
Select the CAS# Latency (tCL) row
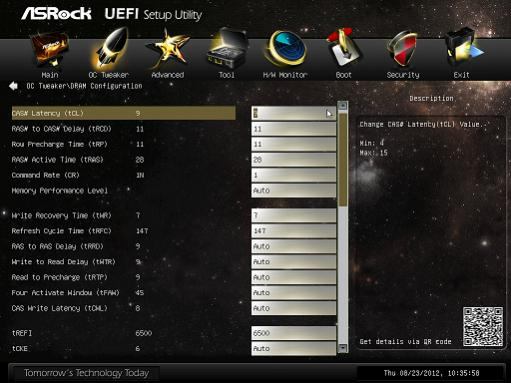pos(124,113)
